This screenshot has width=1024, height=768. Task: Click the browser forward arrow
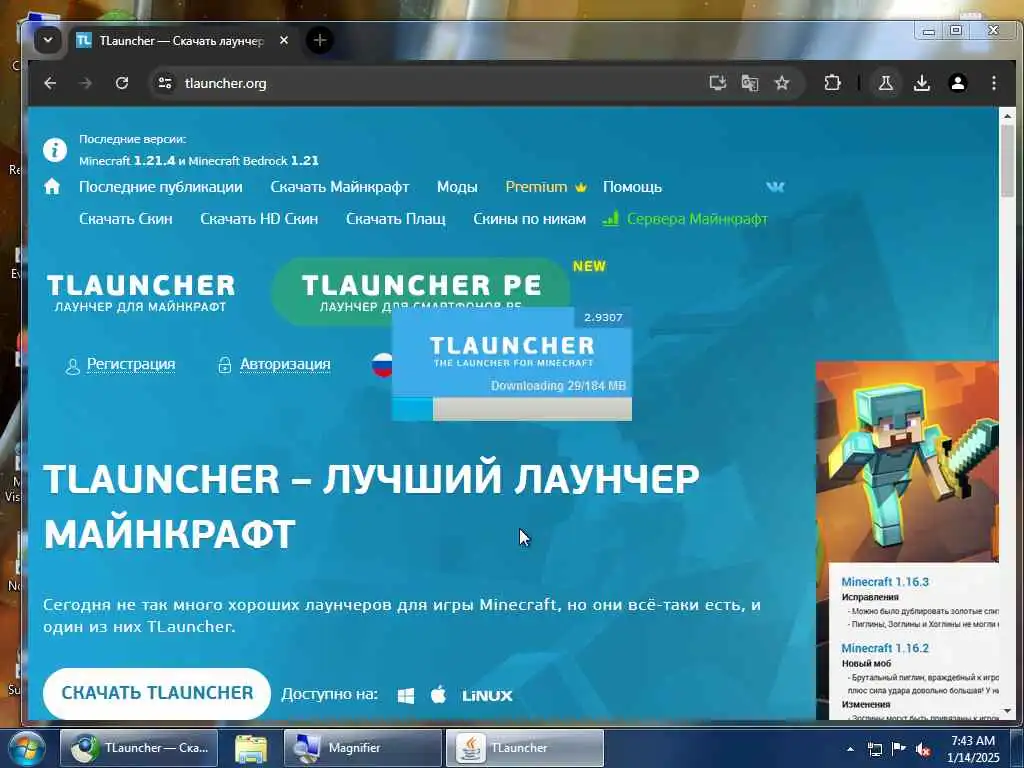(86, 83)
